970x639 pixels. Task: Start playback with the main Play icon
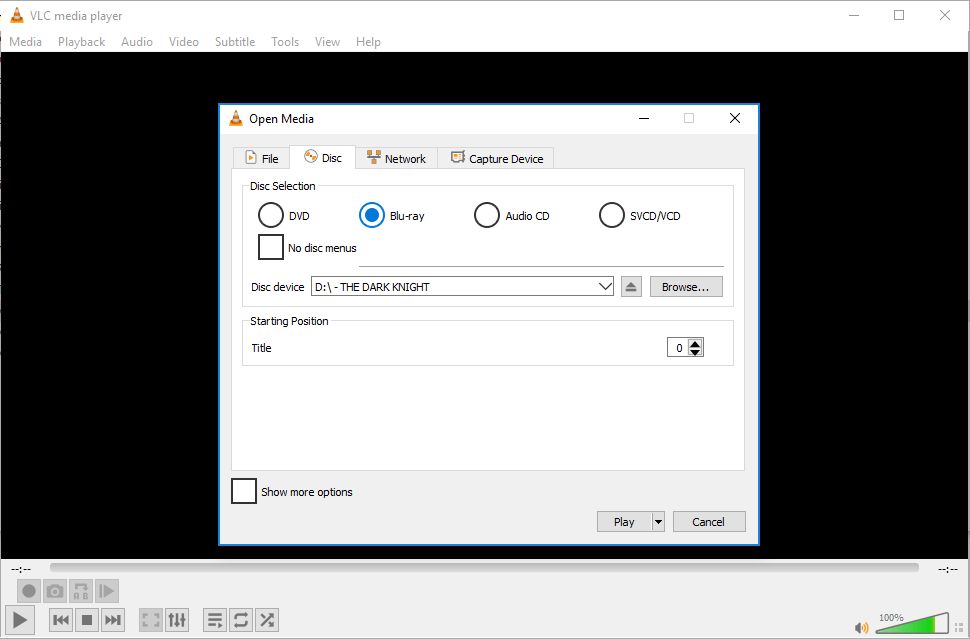(20, 620)
